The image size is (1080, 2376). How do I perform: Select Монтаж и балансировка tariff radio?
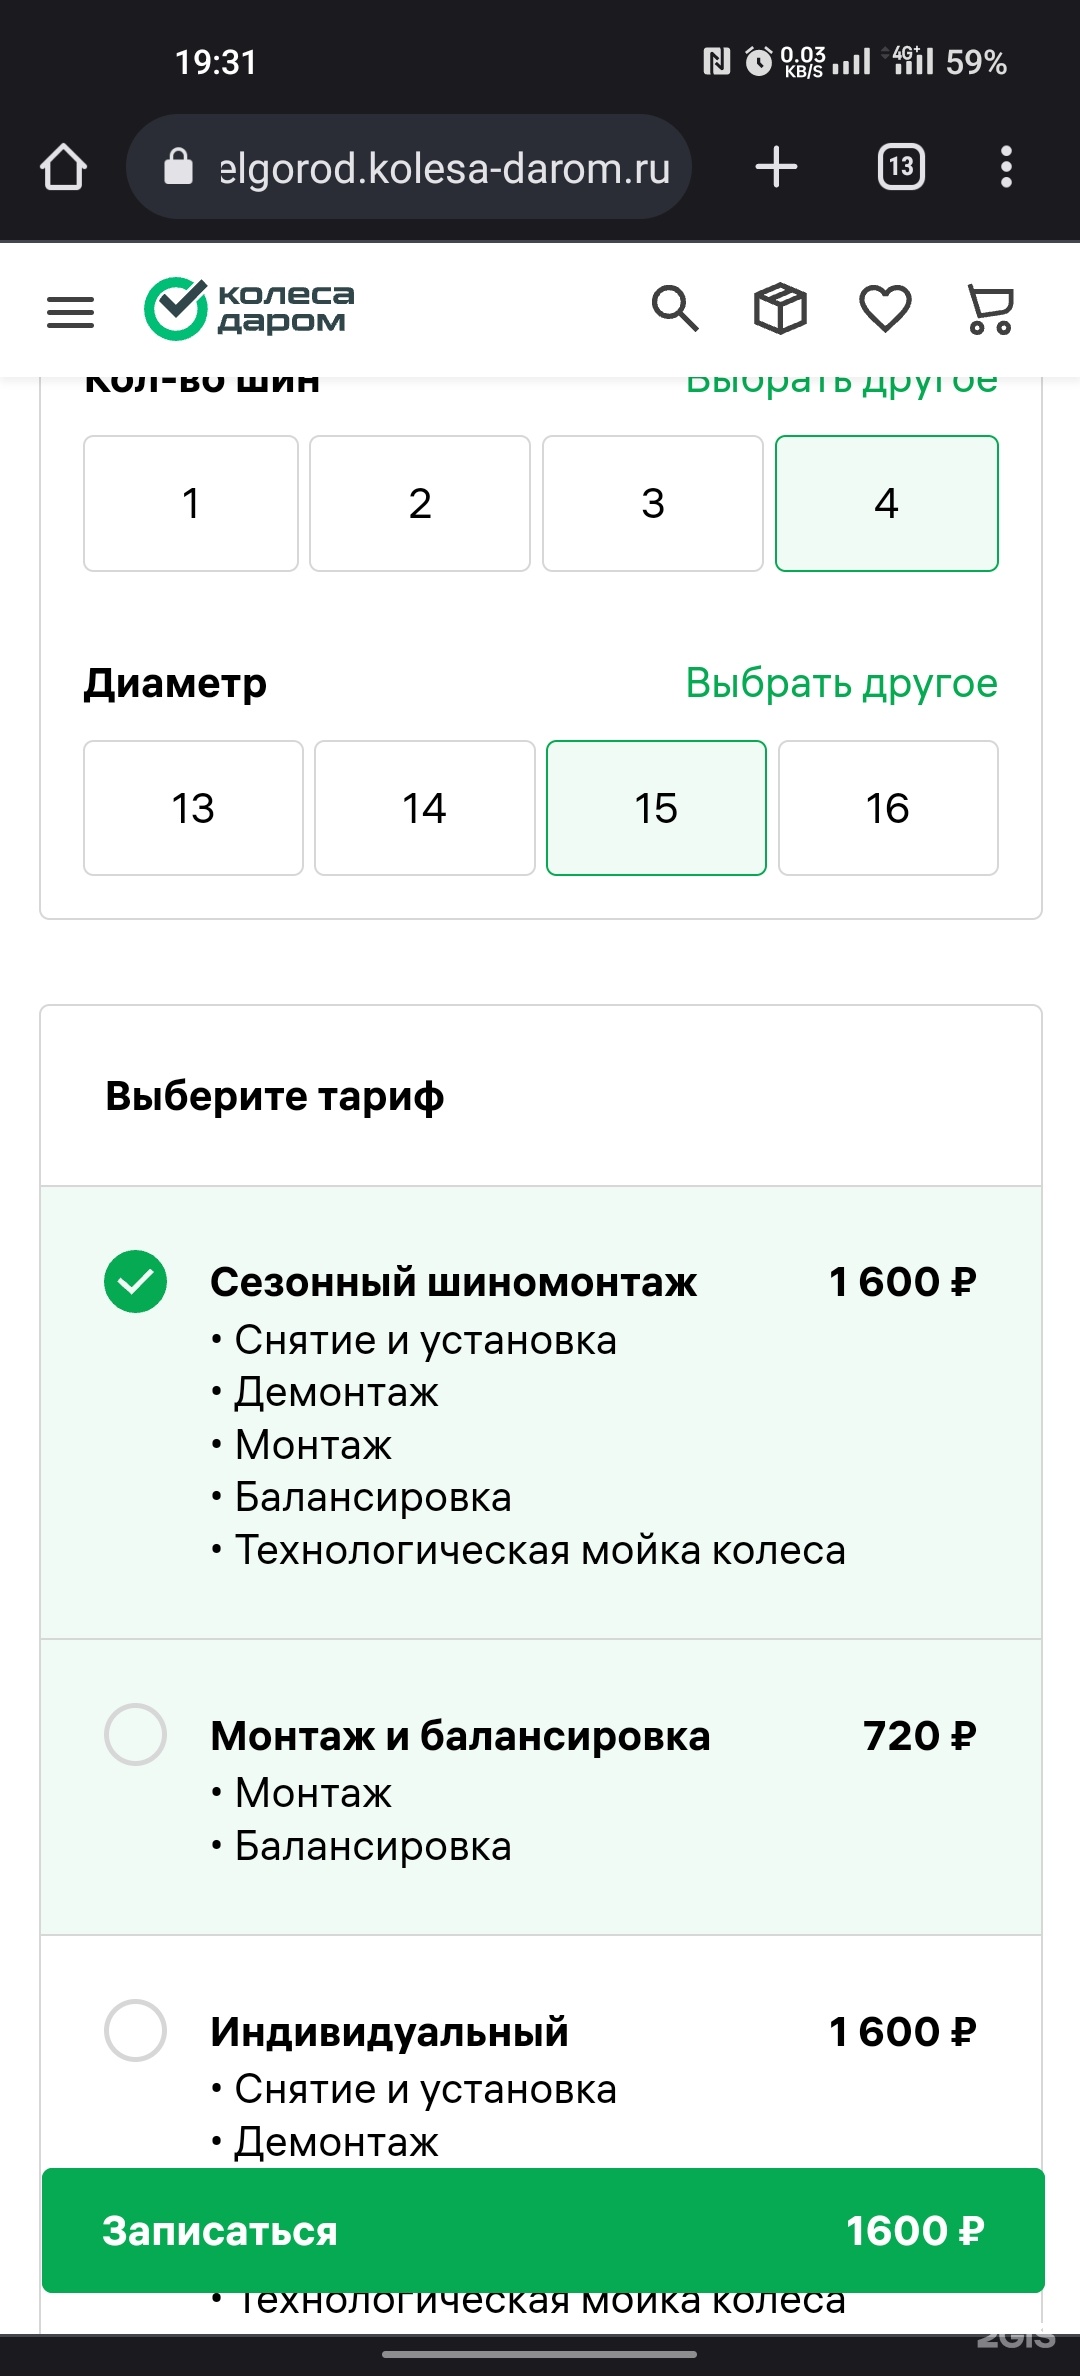pos(136,1734)
